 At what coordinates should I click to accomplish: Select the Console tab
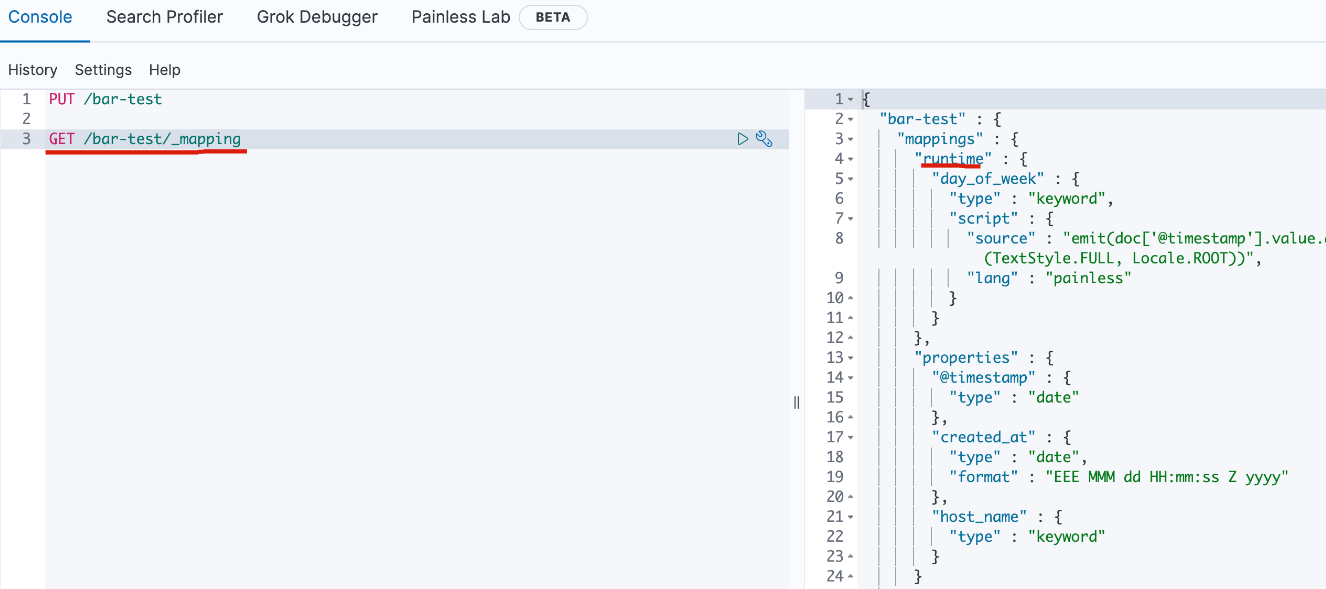(40, 17)
